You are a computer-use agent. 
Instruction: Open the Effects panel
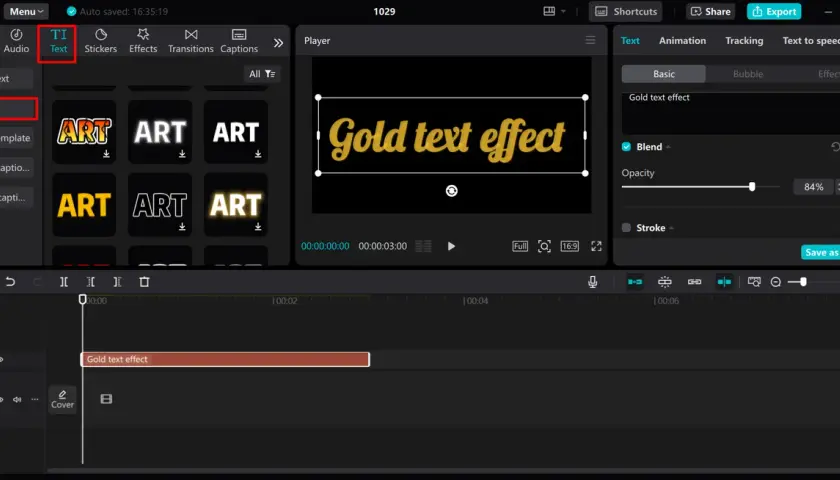[x=143, y=41]
